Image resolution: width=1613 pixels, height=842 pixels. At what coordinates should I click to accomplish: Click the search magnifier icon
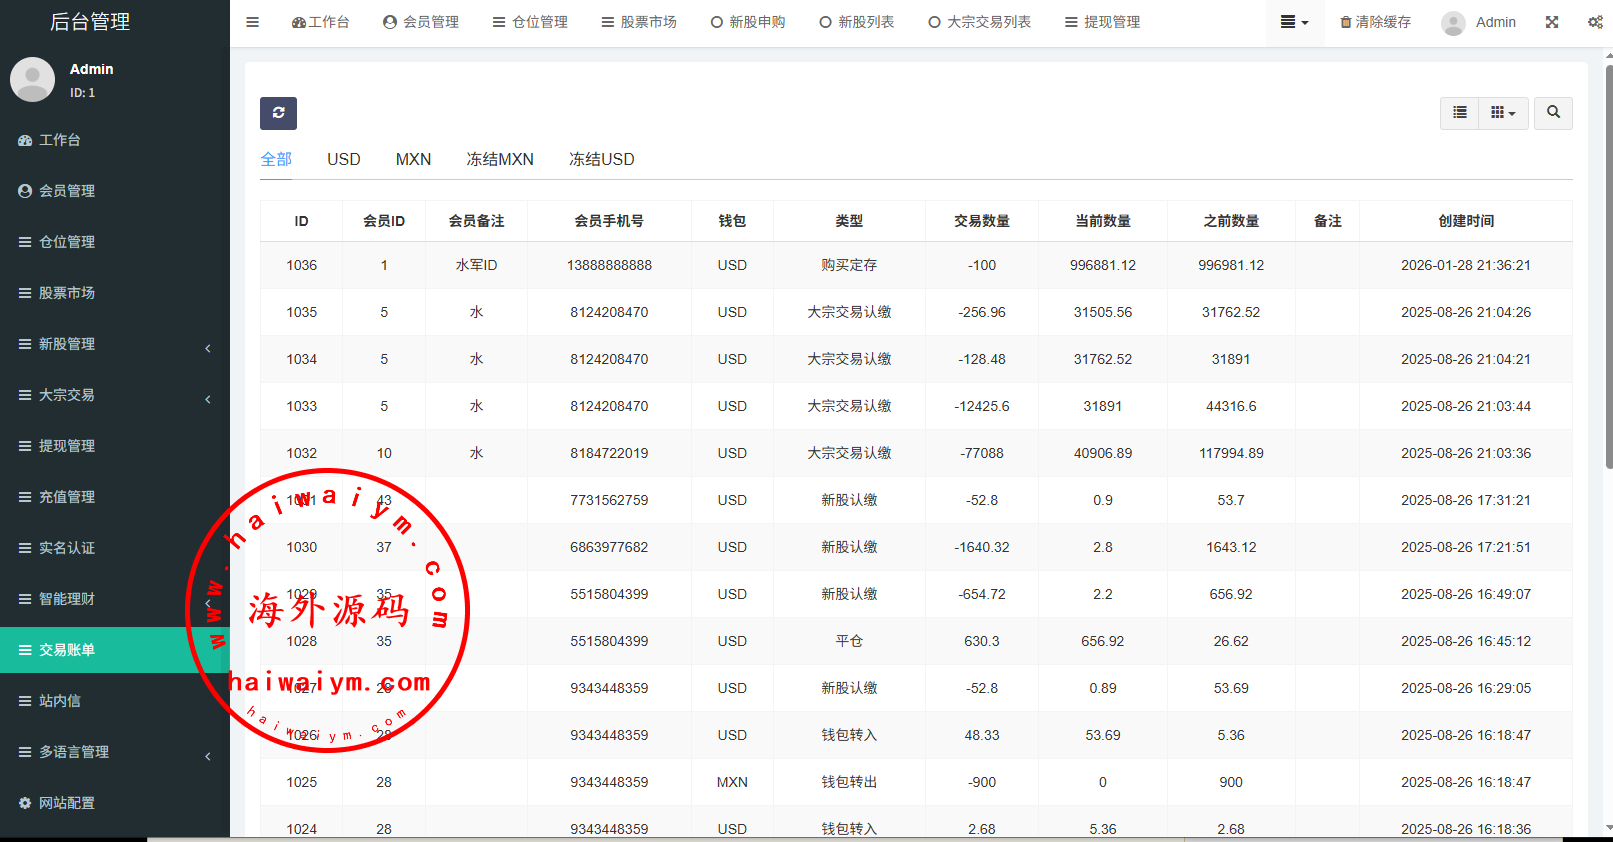pyautogui.click(x=1553, y=113)
